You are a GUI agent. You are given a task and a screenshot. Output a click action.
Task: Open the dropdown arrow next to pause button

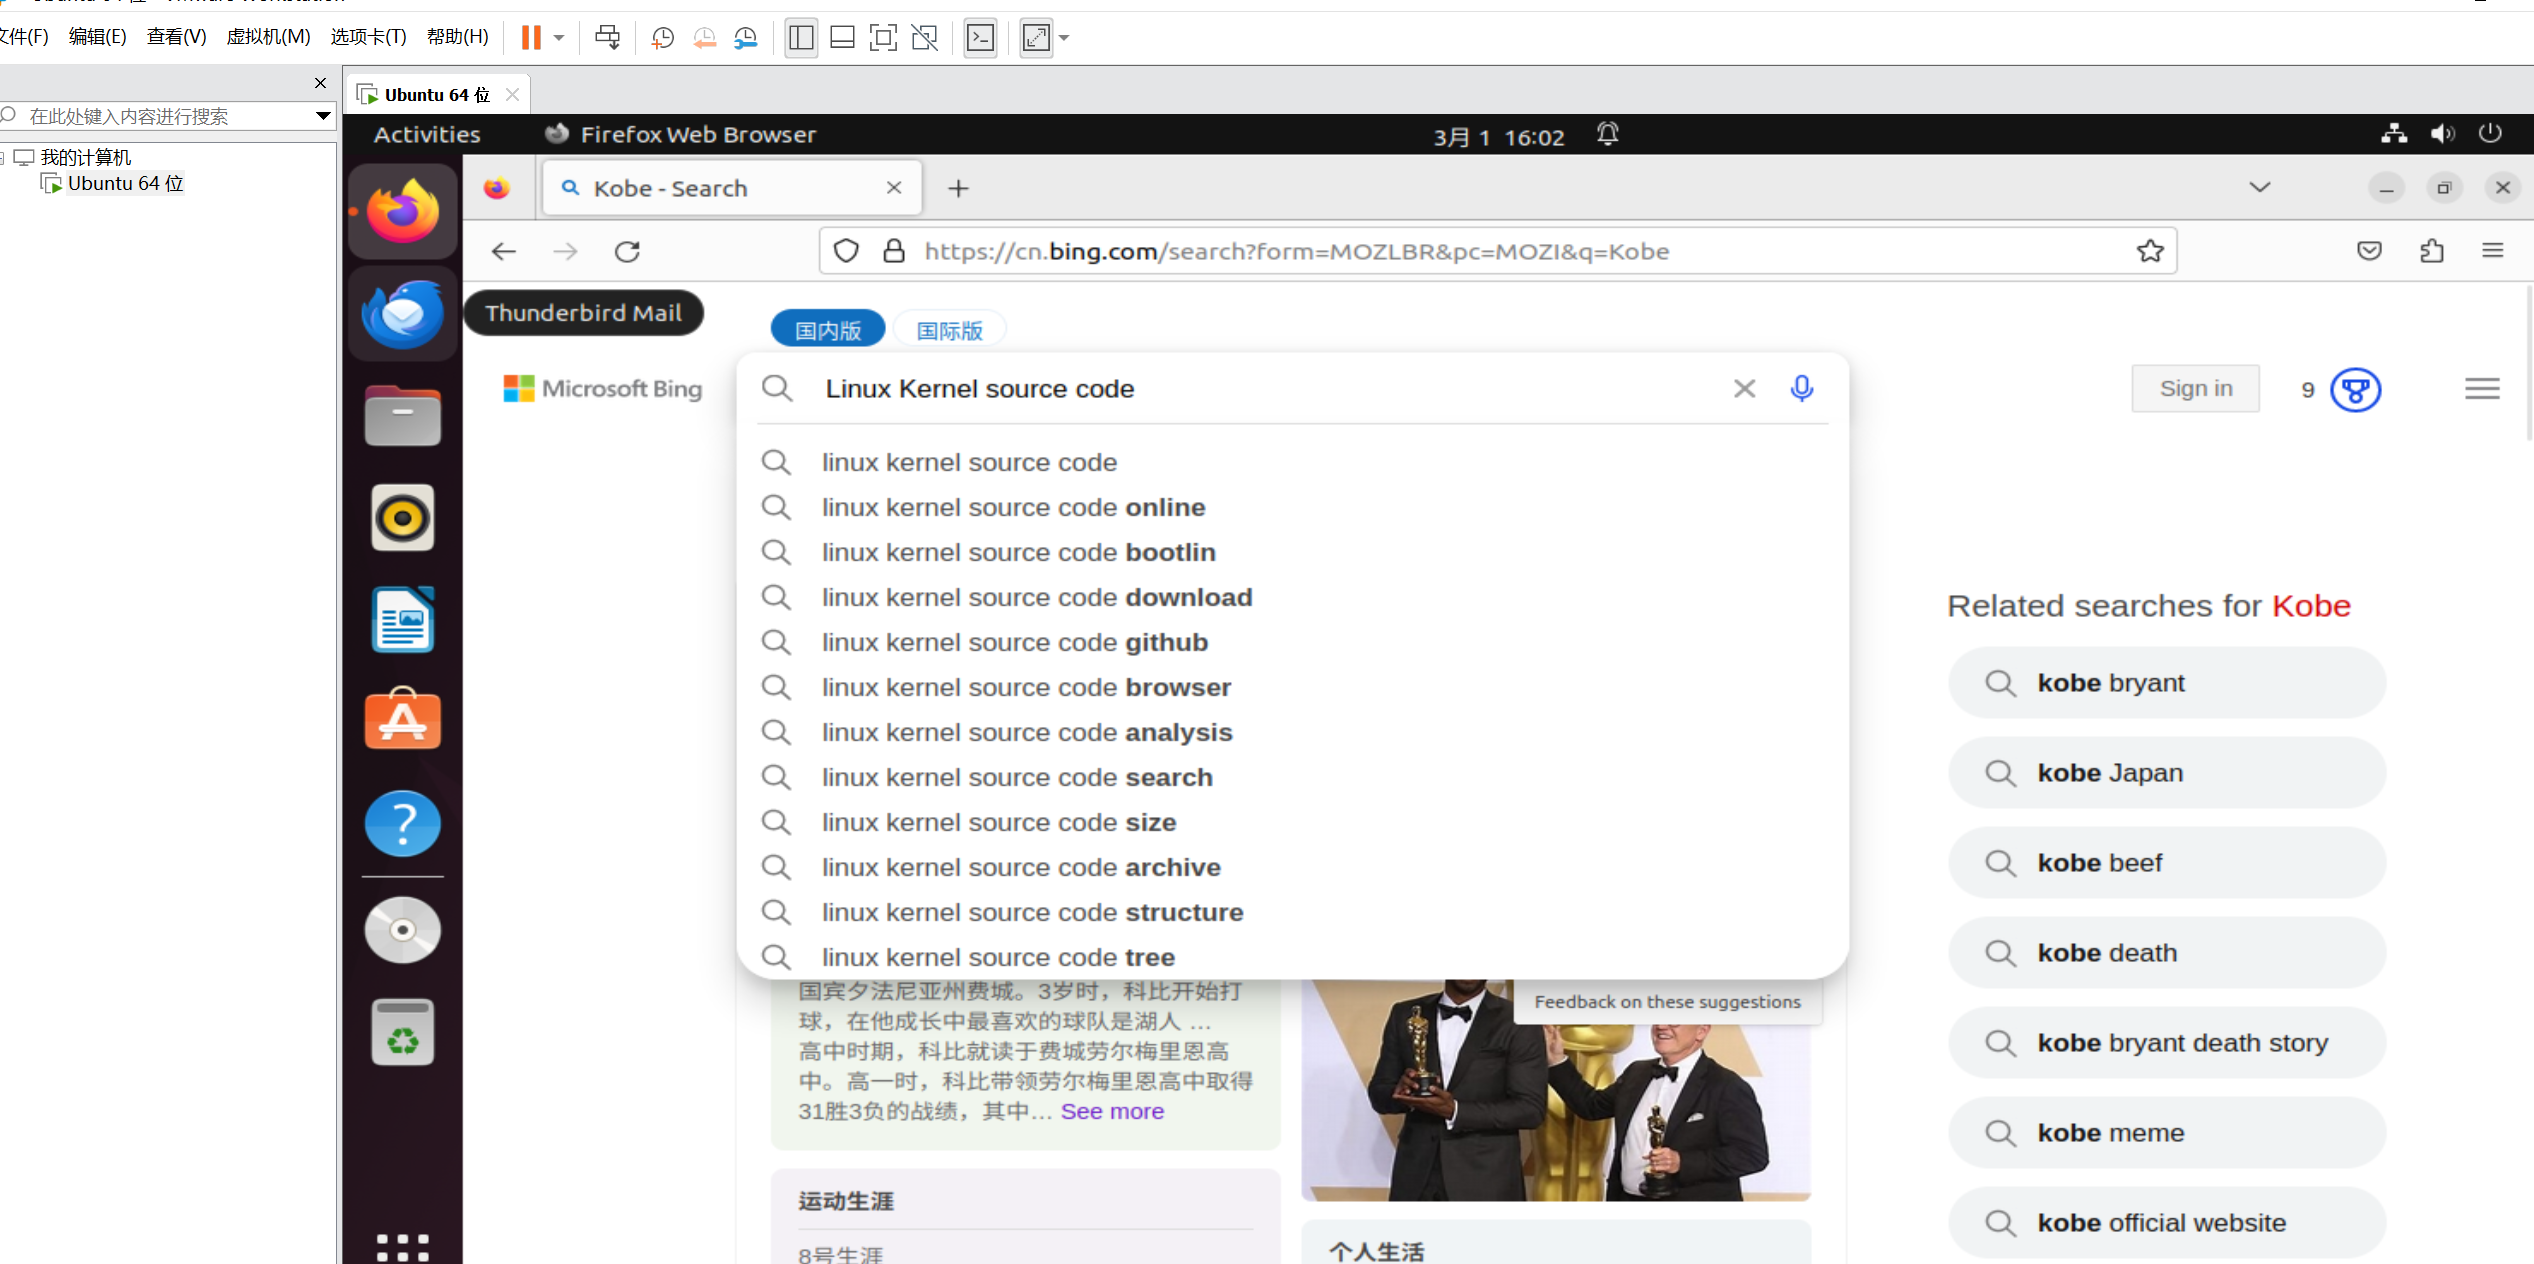[559, 38]
